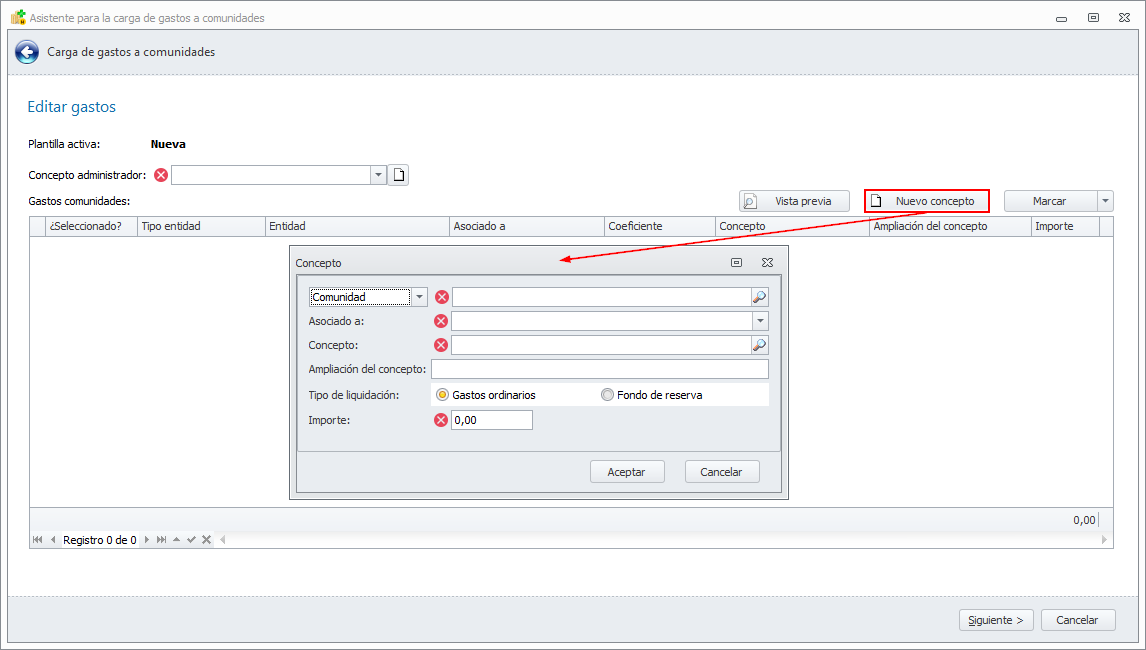The image size is (1146, 650).
Task: Click Siguiente > button
Action: click(x=996, y=620)
